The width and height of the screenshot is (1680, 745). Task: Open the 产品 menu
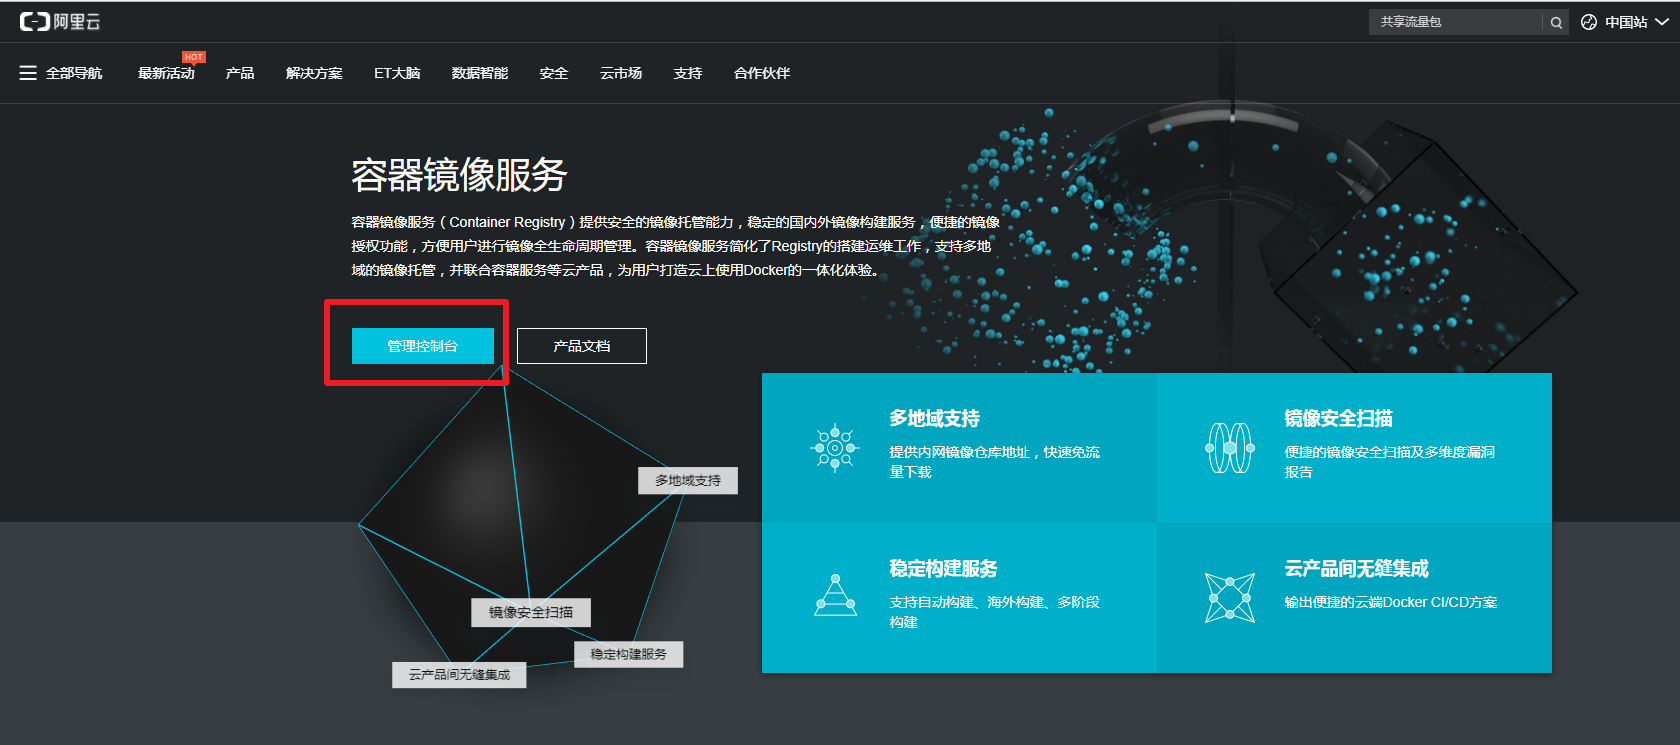coord(240,73)
